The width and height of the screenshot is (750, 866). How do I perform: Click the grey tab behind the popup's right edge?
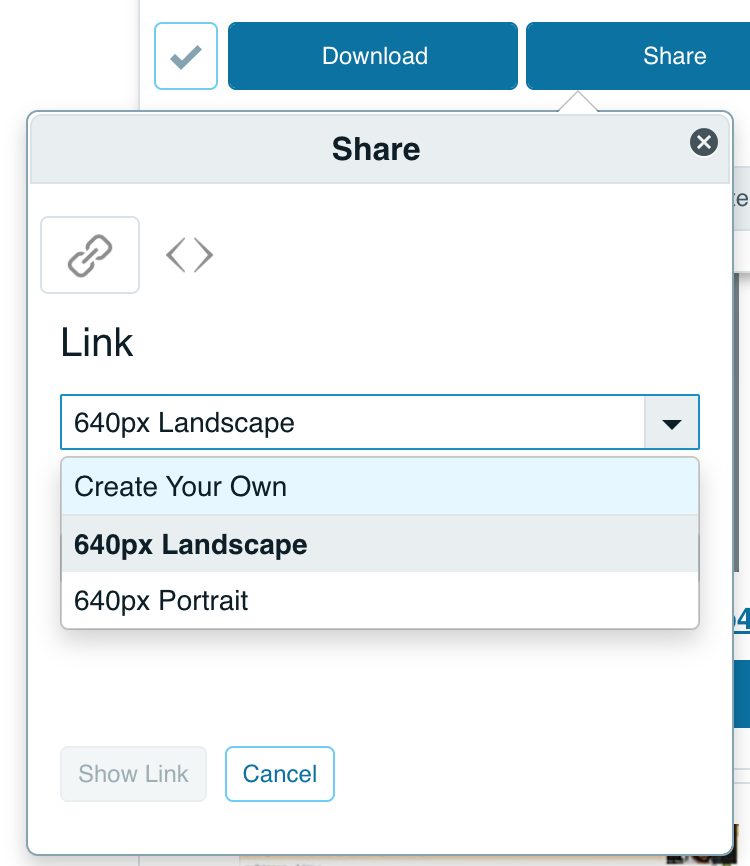[x=741, y=199]
